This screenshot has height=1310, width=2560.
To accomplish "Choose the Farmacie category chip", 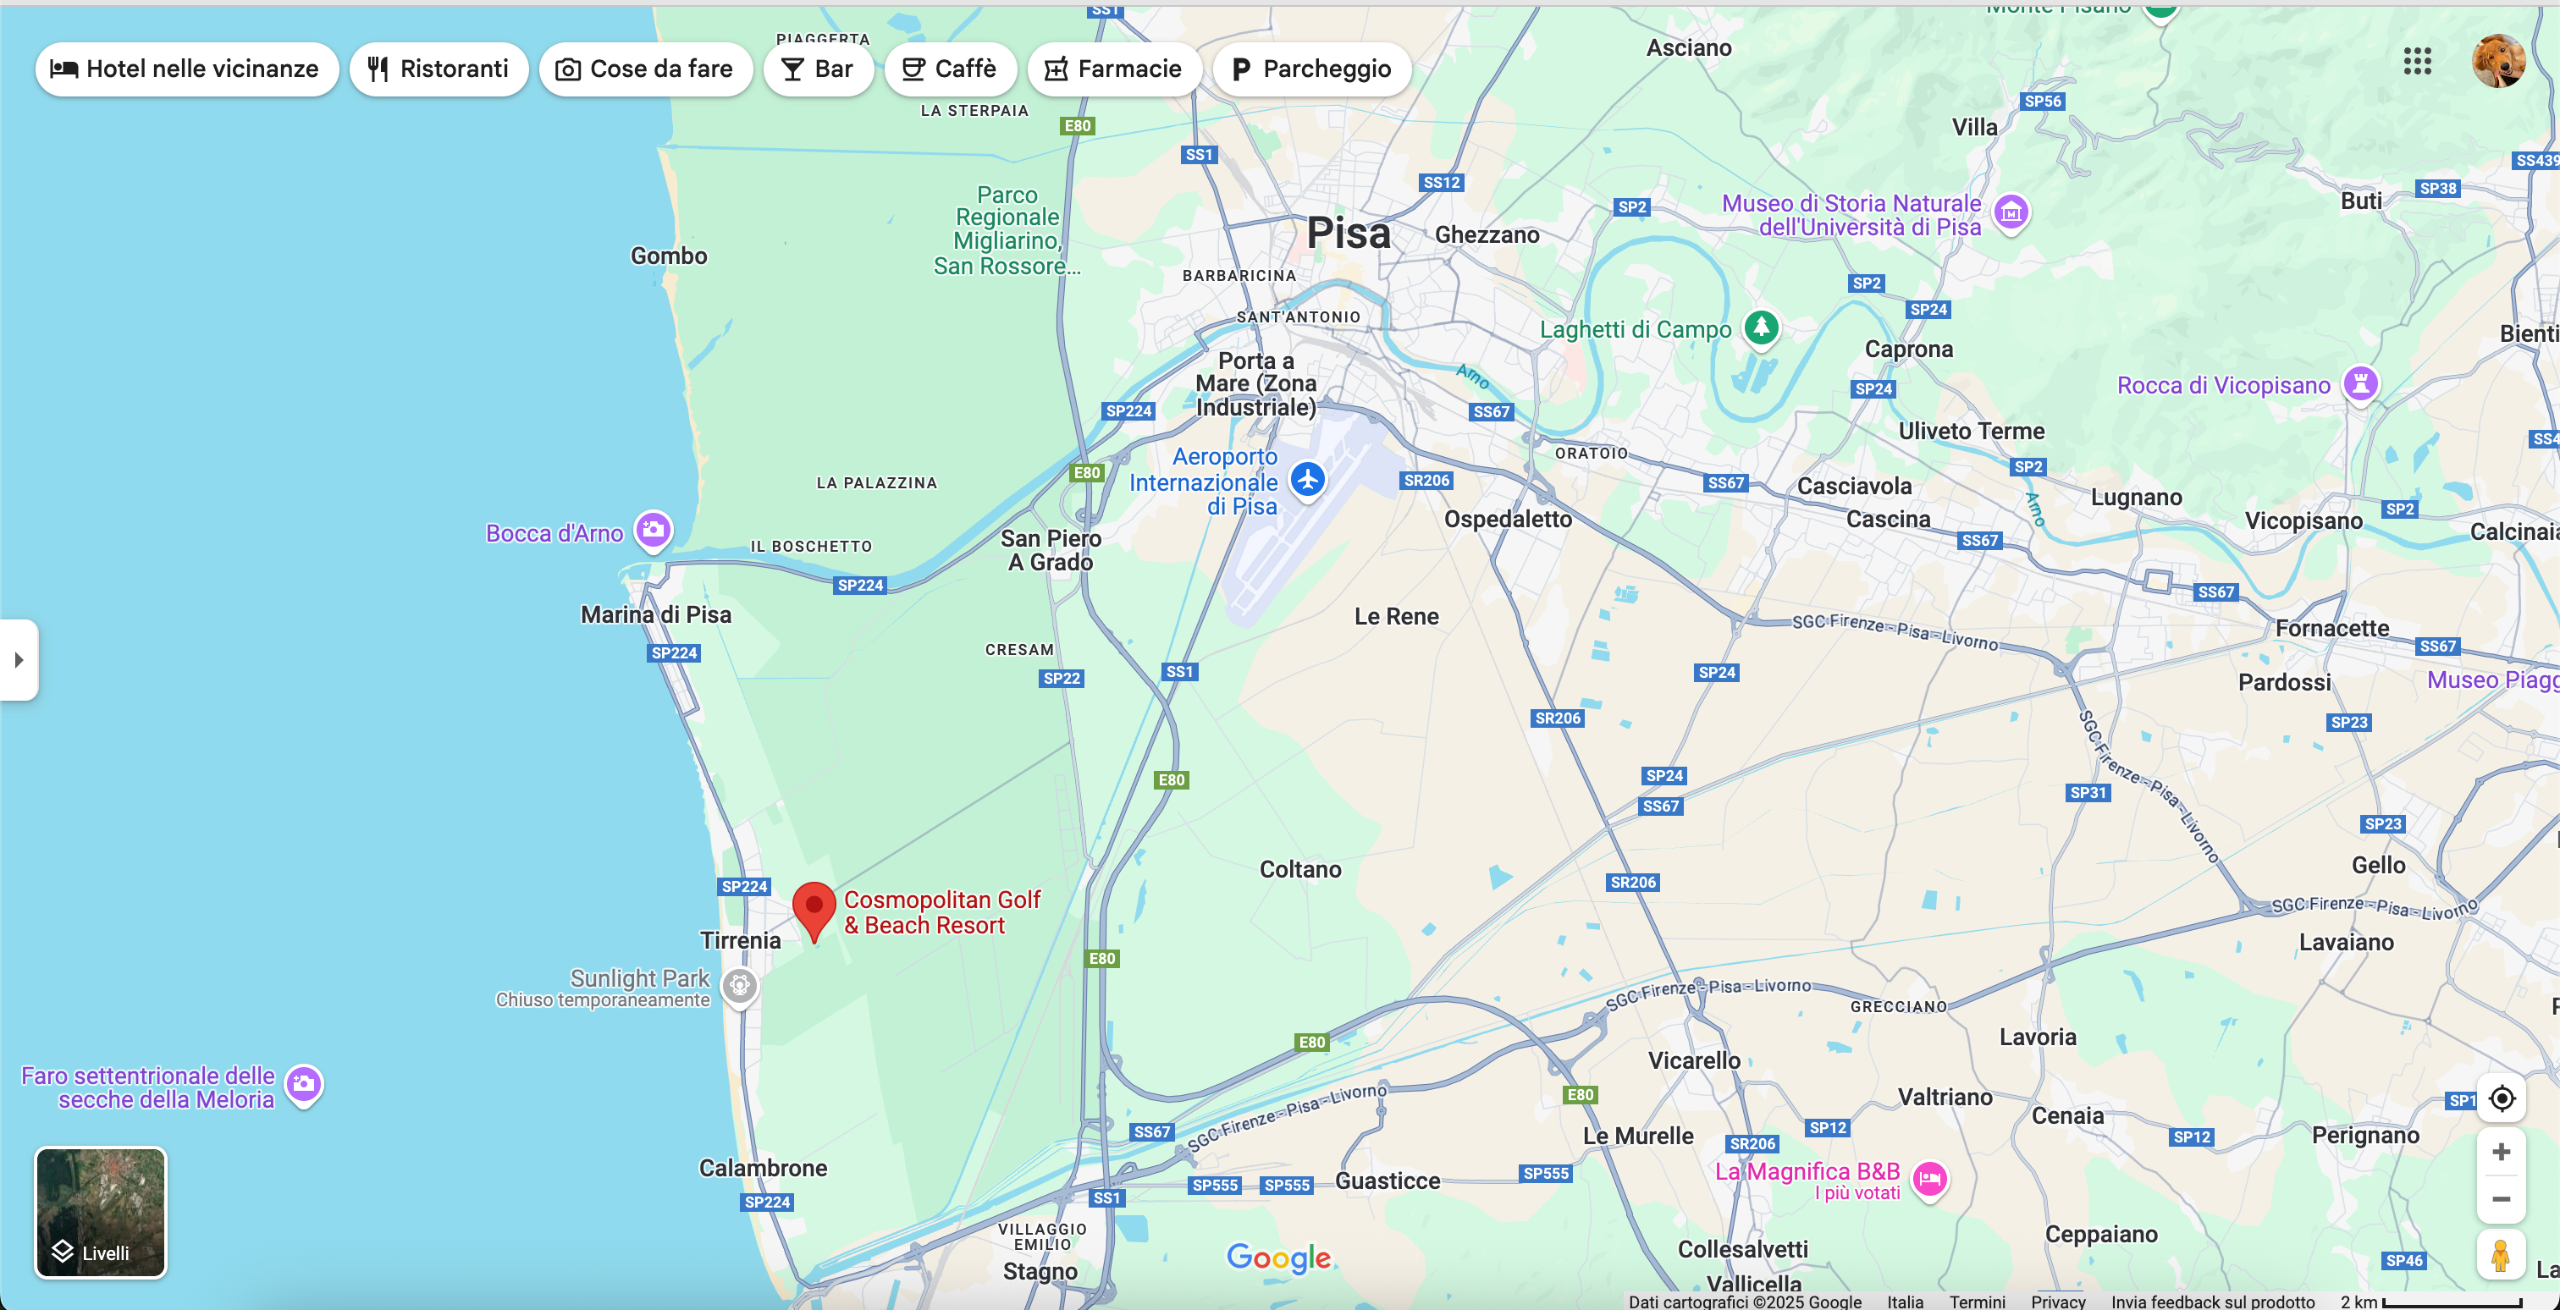I will click(1114, 69).
